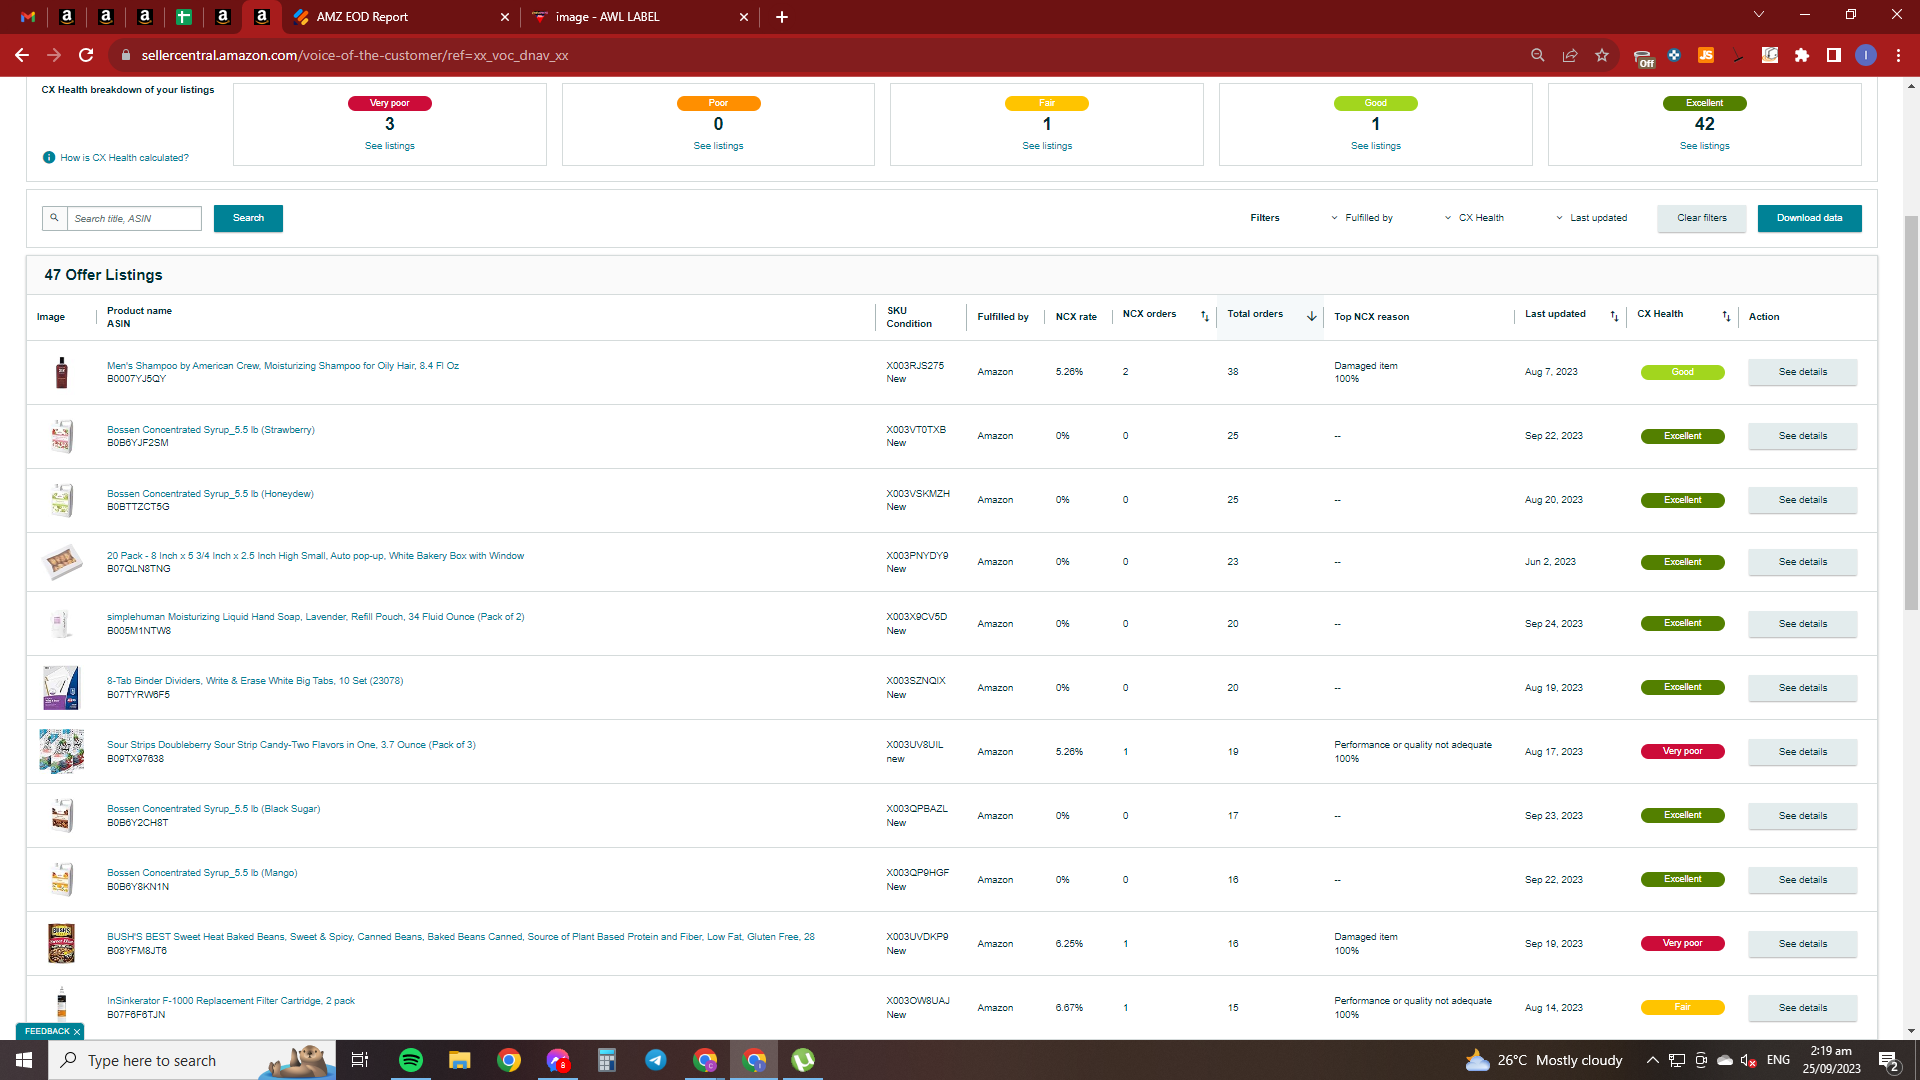
Task: Expand the Last updated filter
Action: pos(1591,218)
